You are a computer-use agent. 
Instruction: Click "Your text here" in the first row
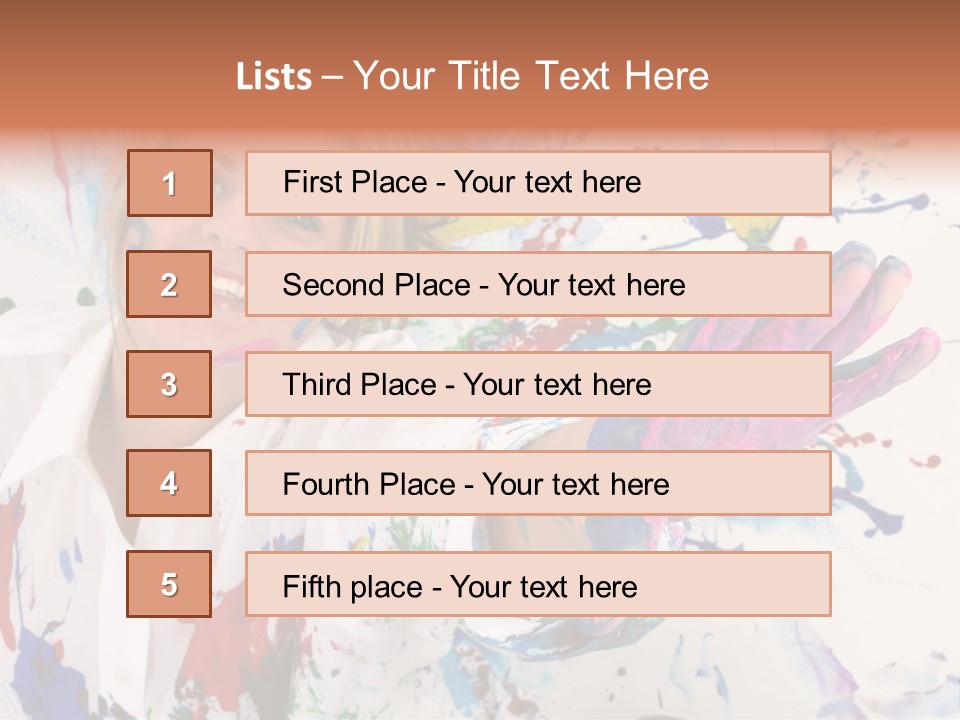point(547,182)
